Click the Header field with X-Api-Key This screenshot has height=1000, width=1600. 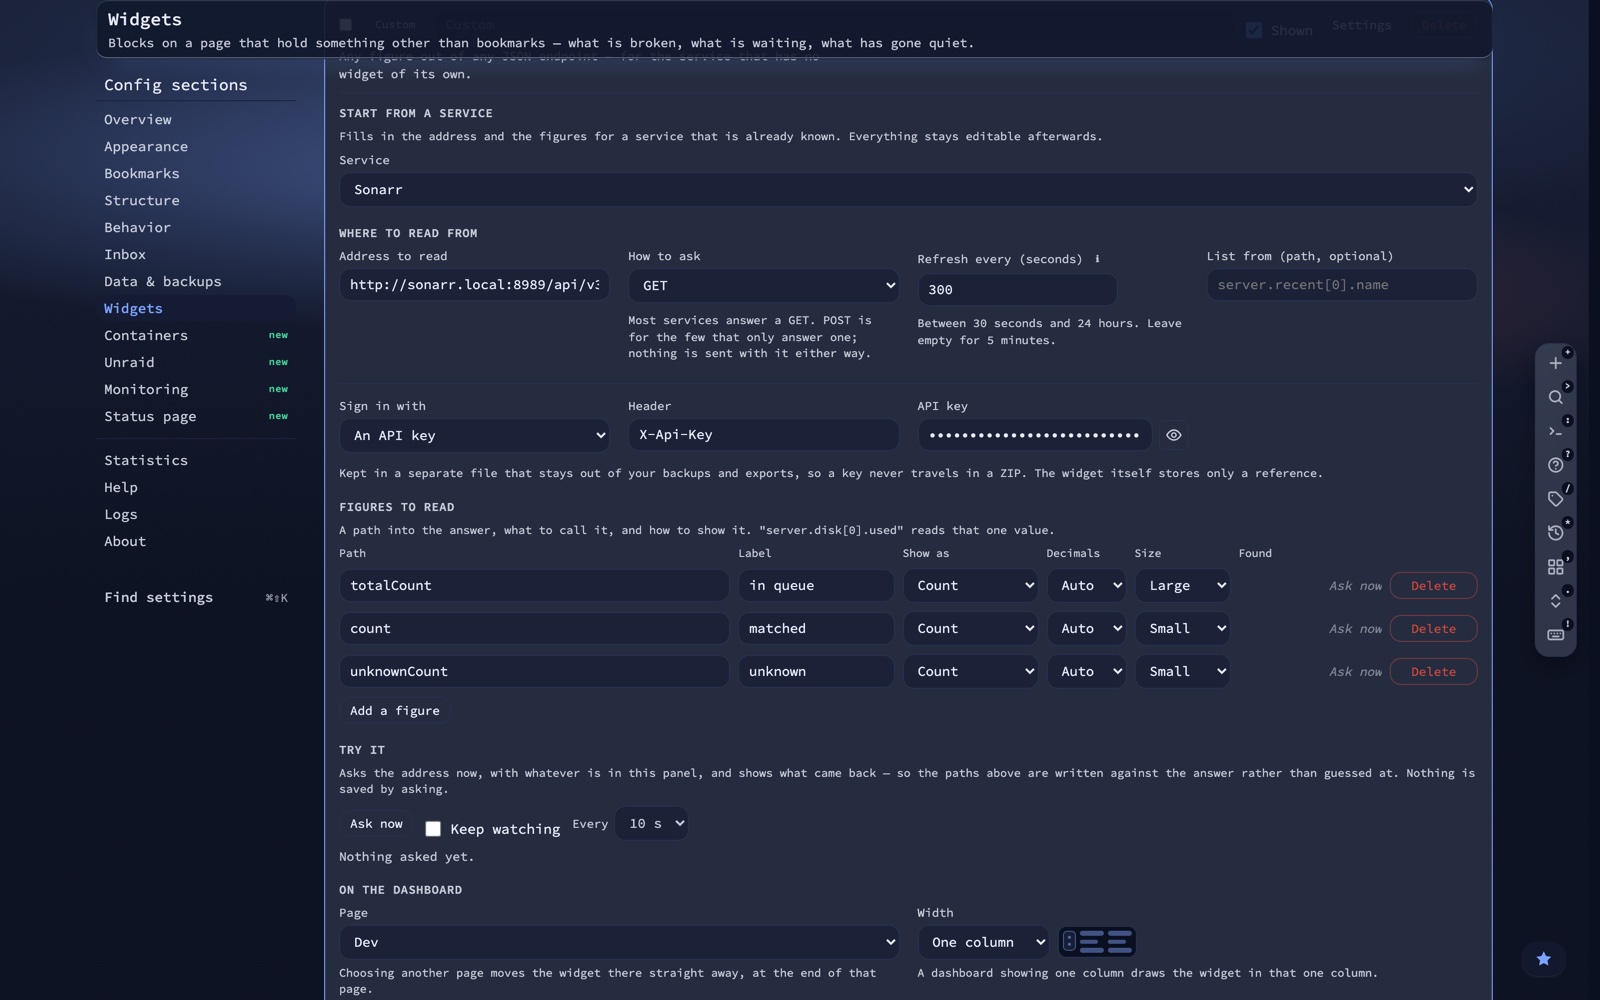[763, 435]
